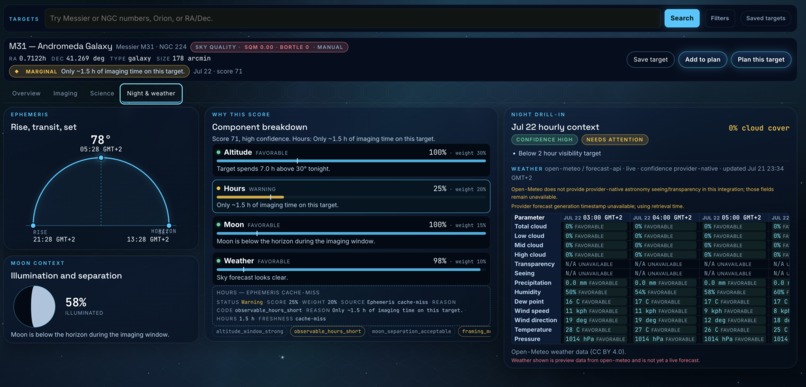Select the Hours warning component card
This screenshot has height=387, width=806.
[x=351, y=196]
